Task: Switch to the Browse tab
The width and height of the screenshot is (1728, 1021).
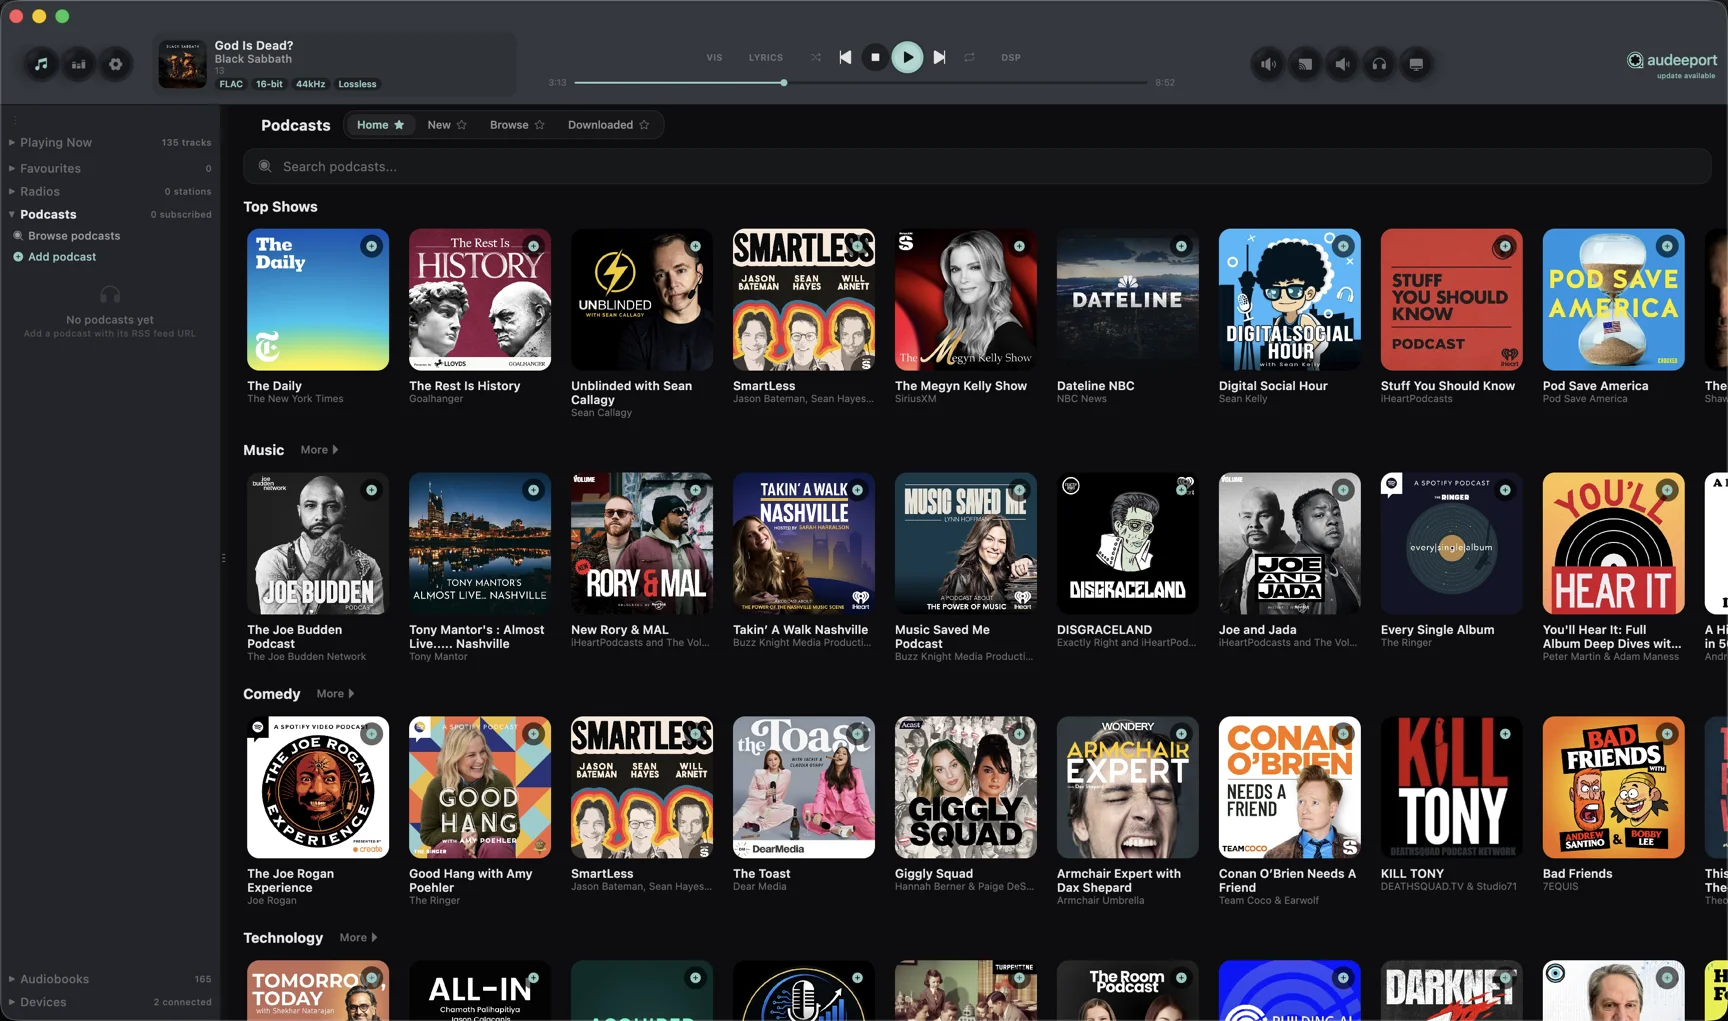Action: 509,125
